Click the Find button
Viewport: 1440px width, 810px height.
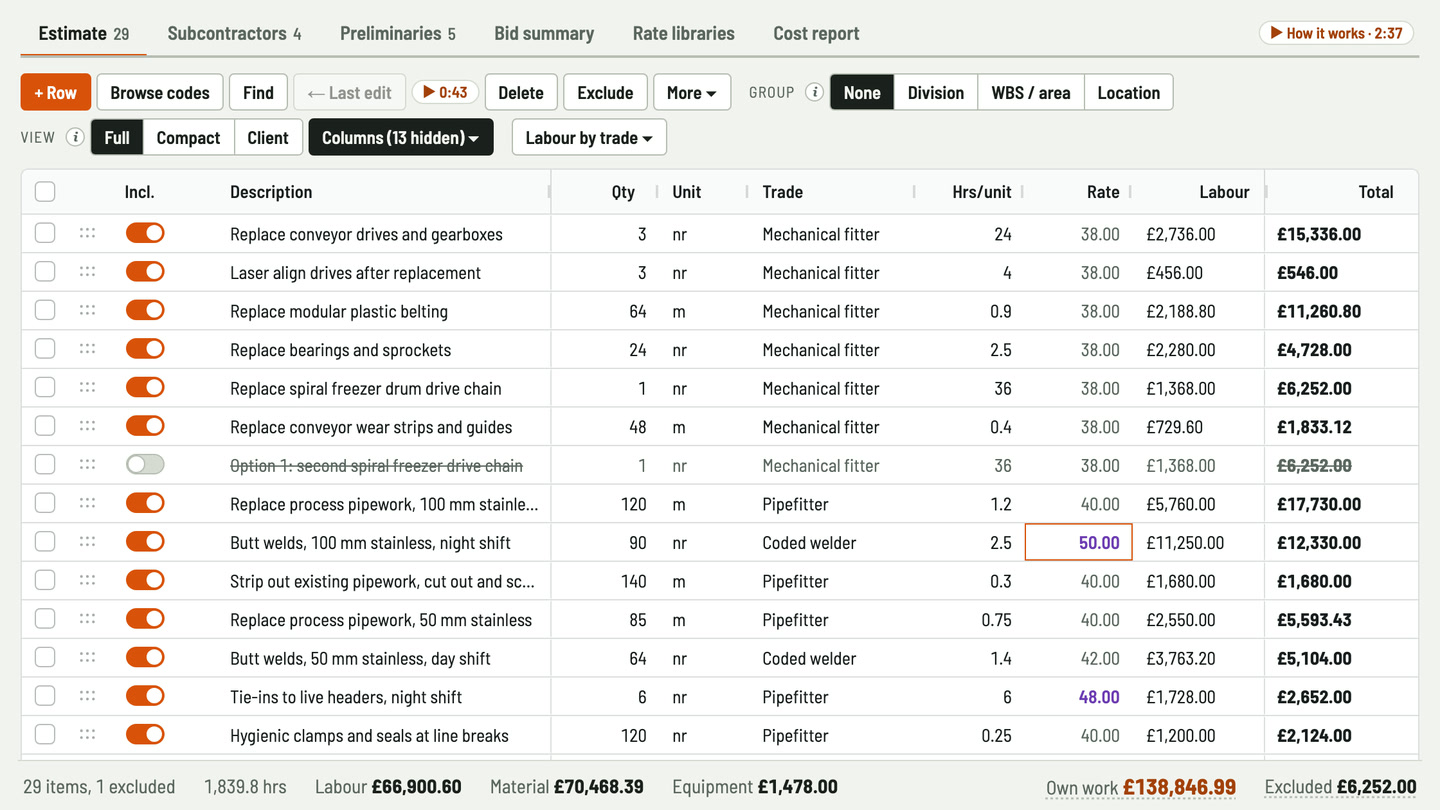pos(258,92)
